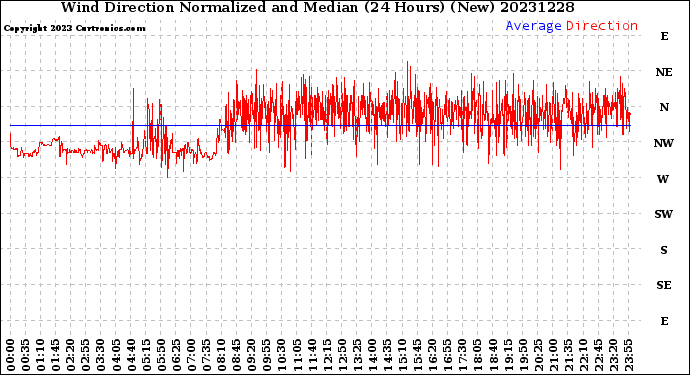Image resolution: width=690 pixels, height=375 pixels.
Task: Click the 03:30 time label
Action: pos(101,355)
